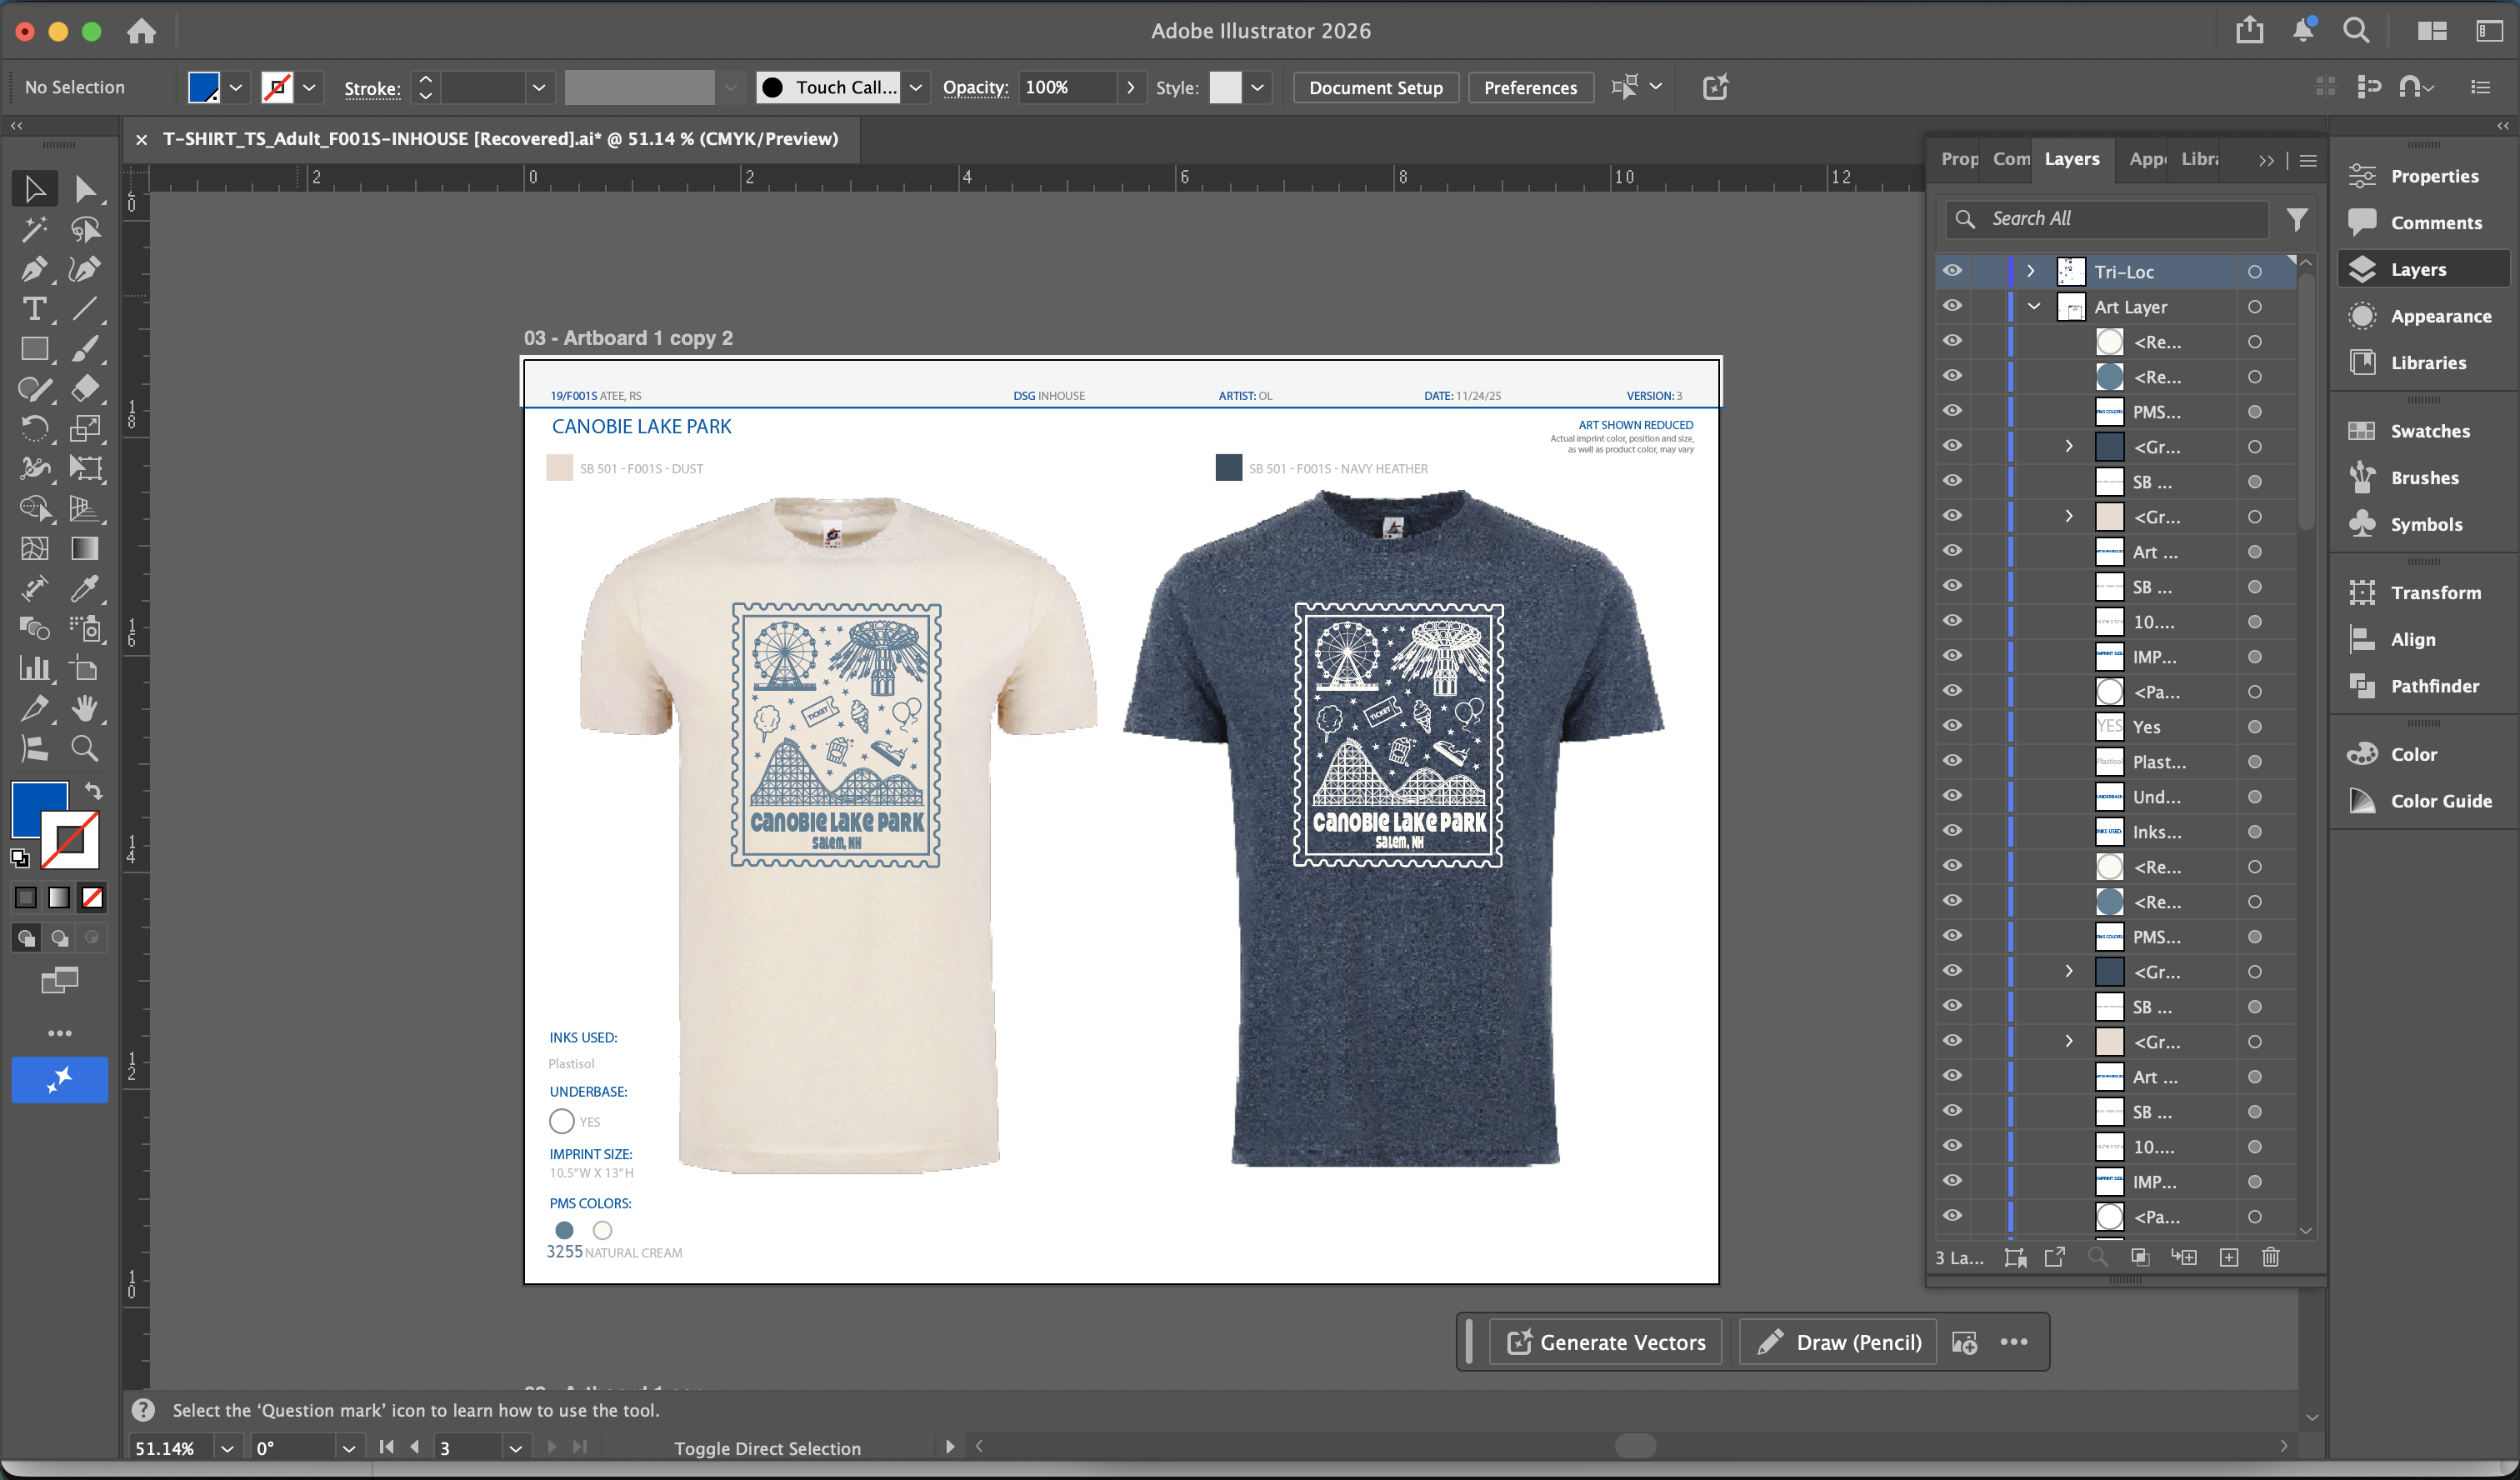Toggle visibility of Art Layer
This screenshot has width=2520, height=1480.
pyautogui.click(x=1952, y=306)
